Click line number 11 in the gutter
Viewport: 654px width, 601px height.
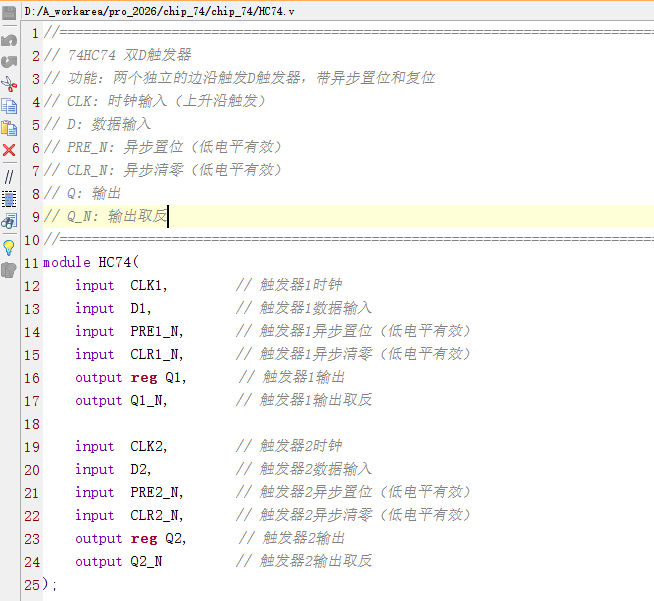31,263
